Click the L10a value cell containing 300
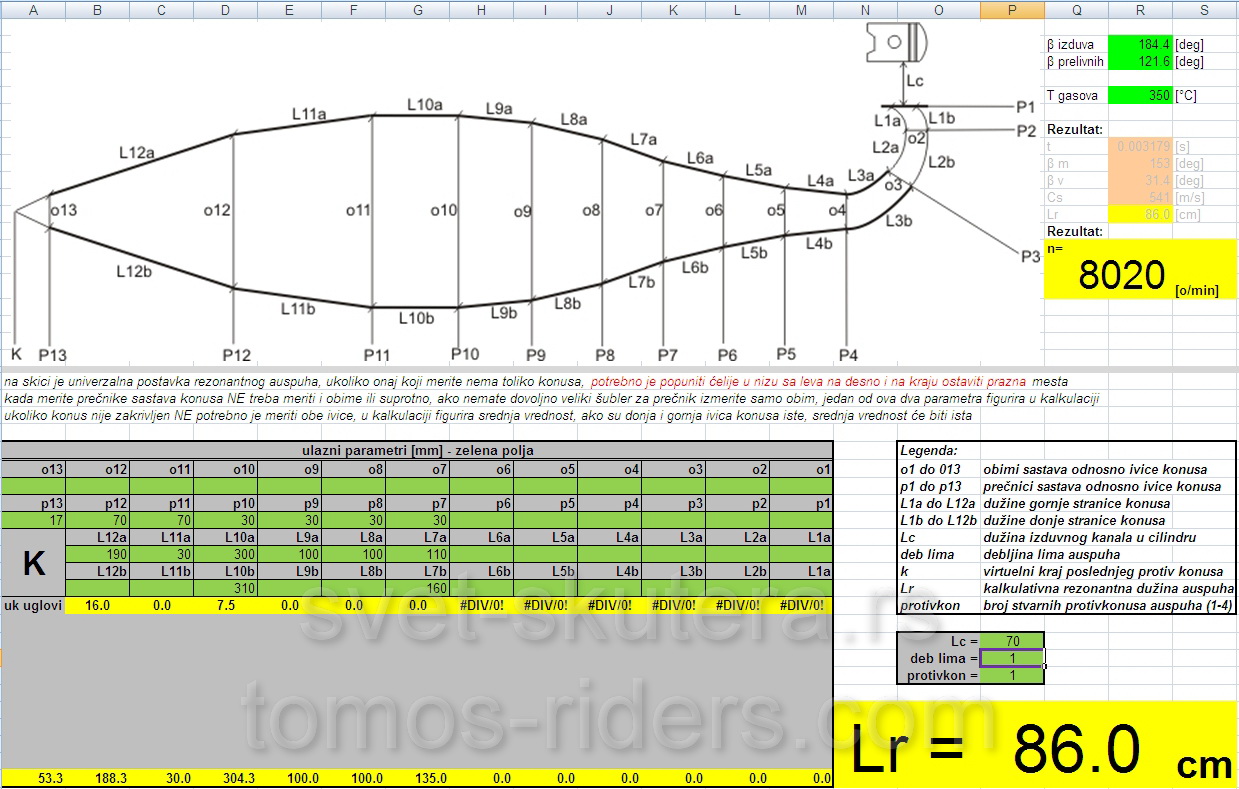Viewport: 1239px width, 789px height. pos(225,554)
